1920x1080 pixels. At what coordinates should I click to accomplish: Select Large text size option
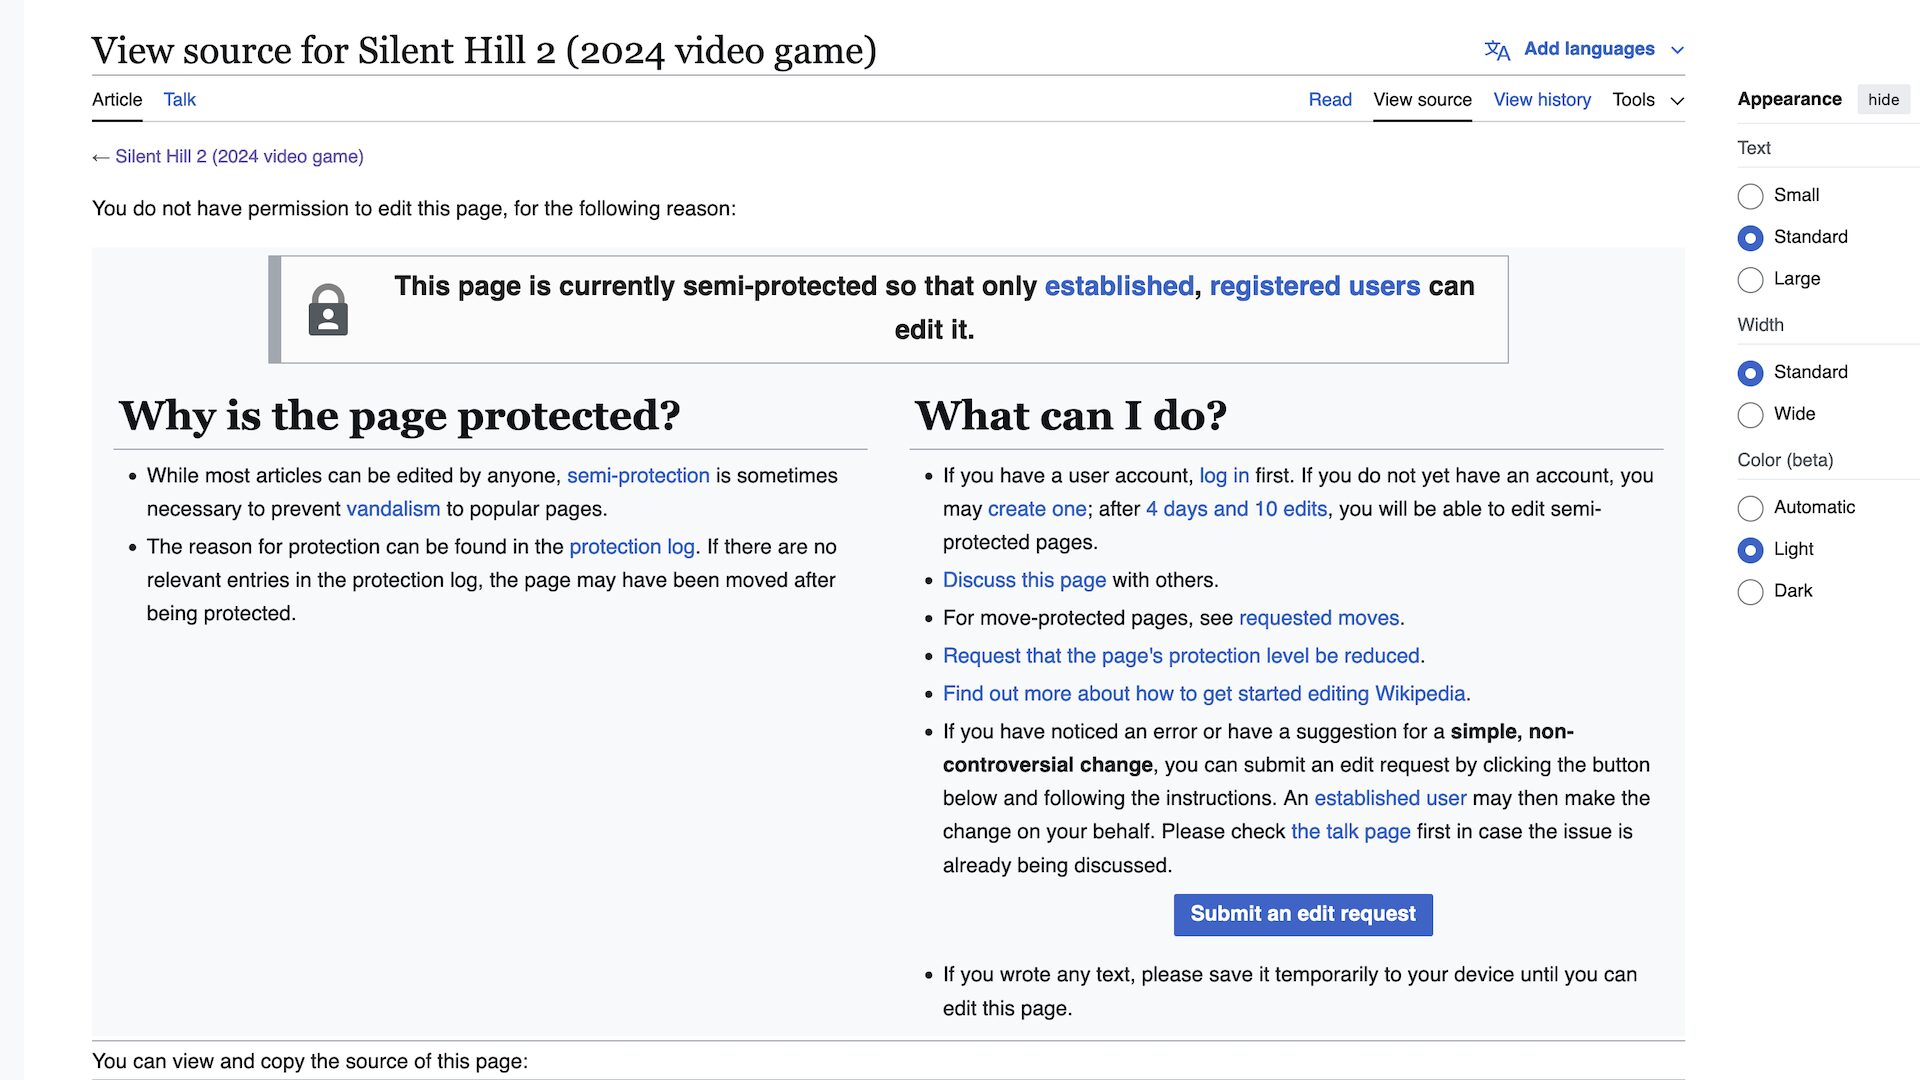[1750, 280]
